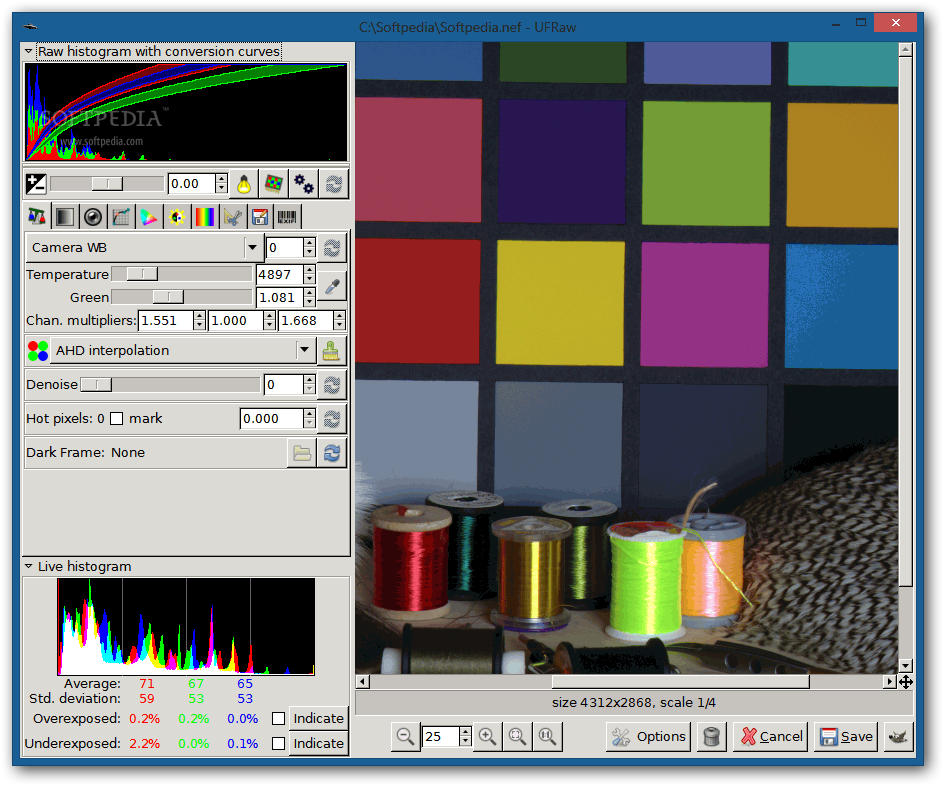
Task: Reset white balance to initial value
Action: coord(332,247)
